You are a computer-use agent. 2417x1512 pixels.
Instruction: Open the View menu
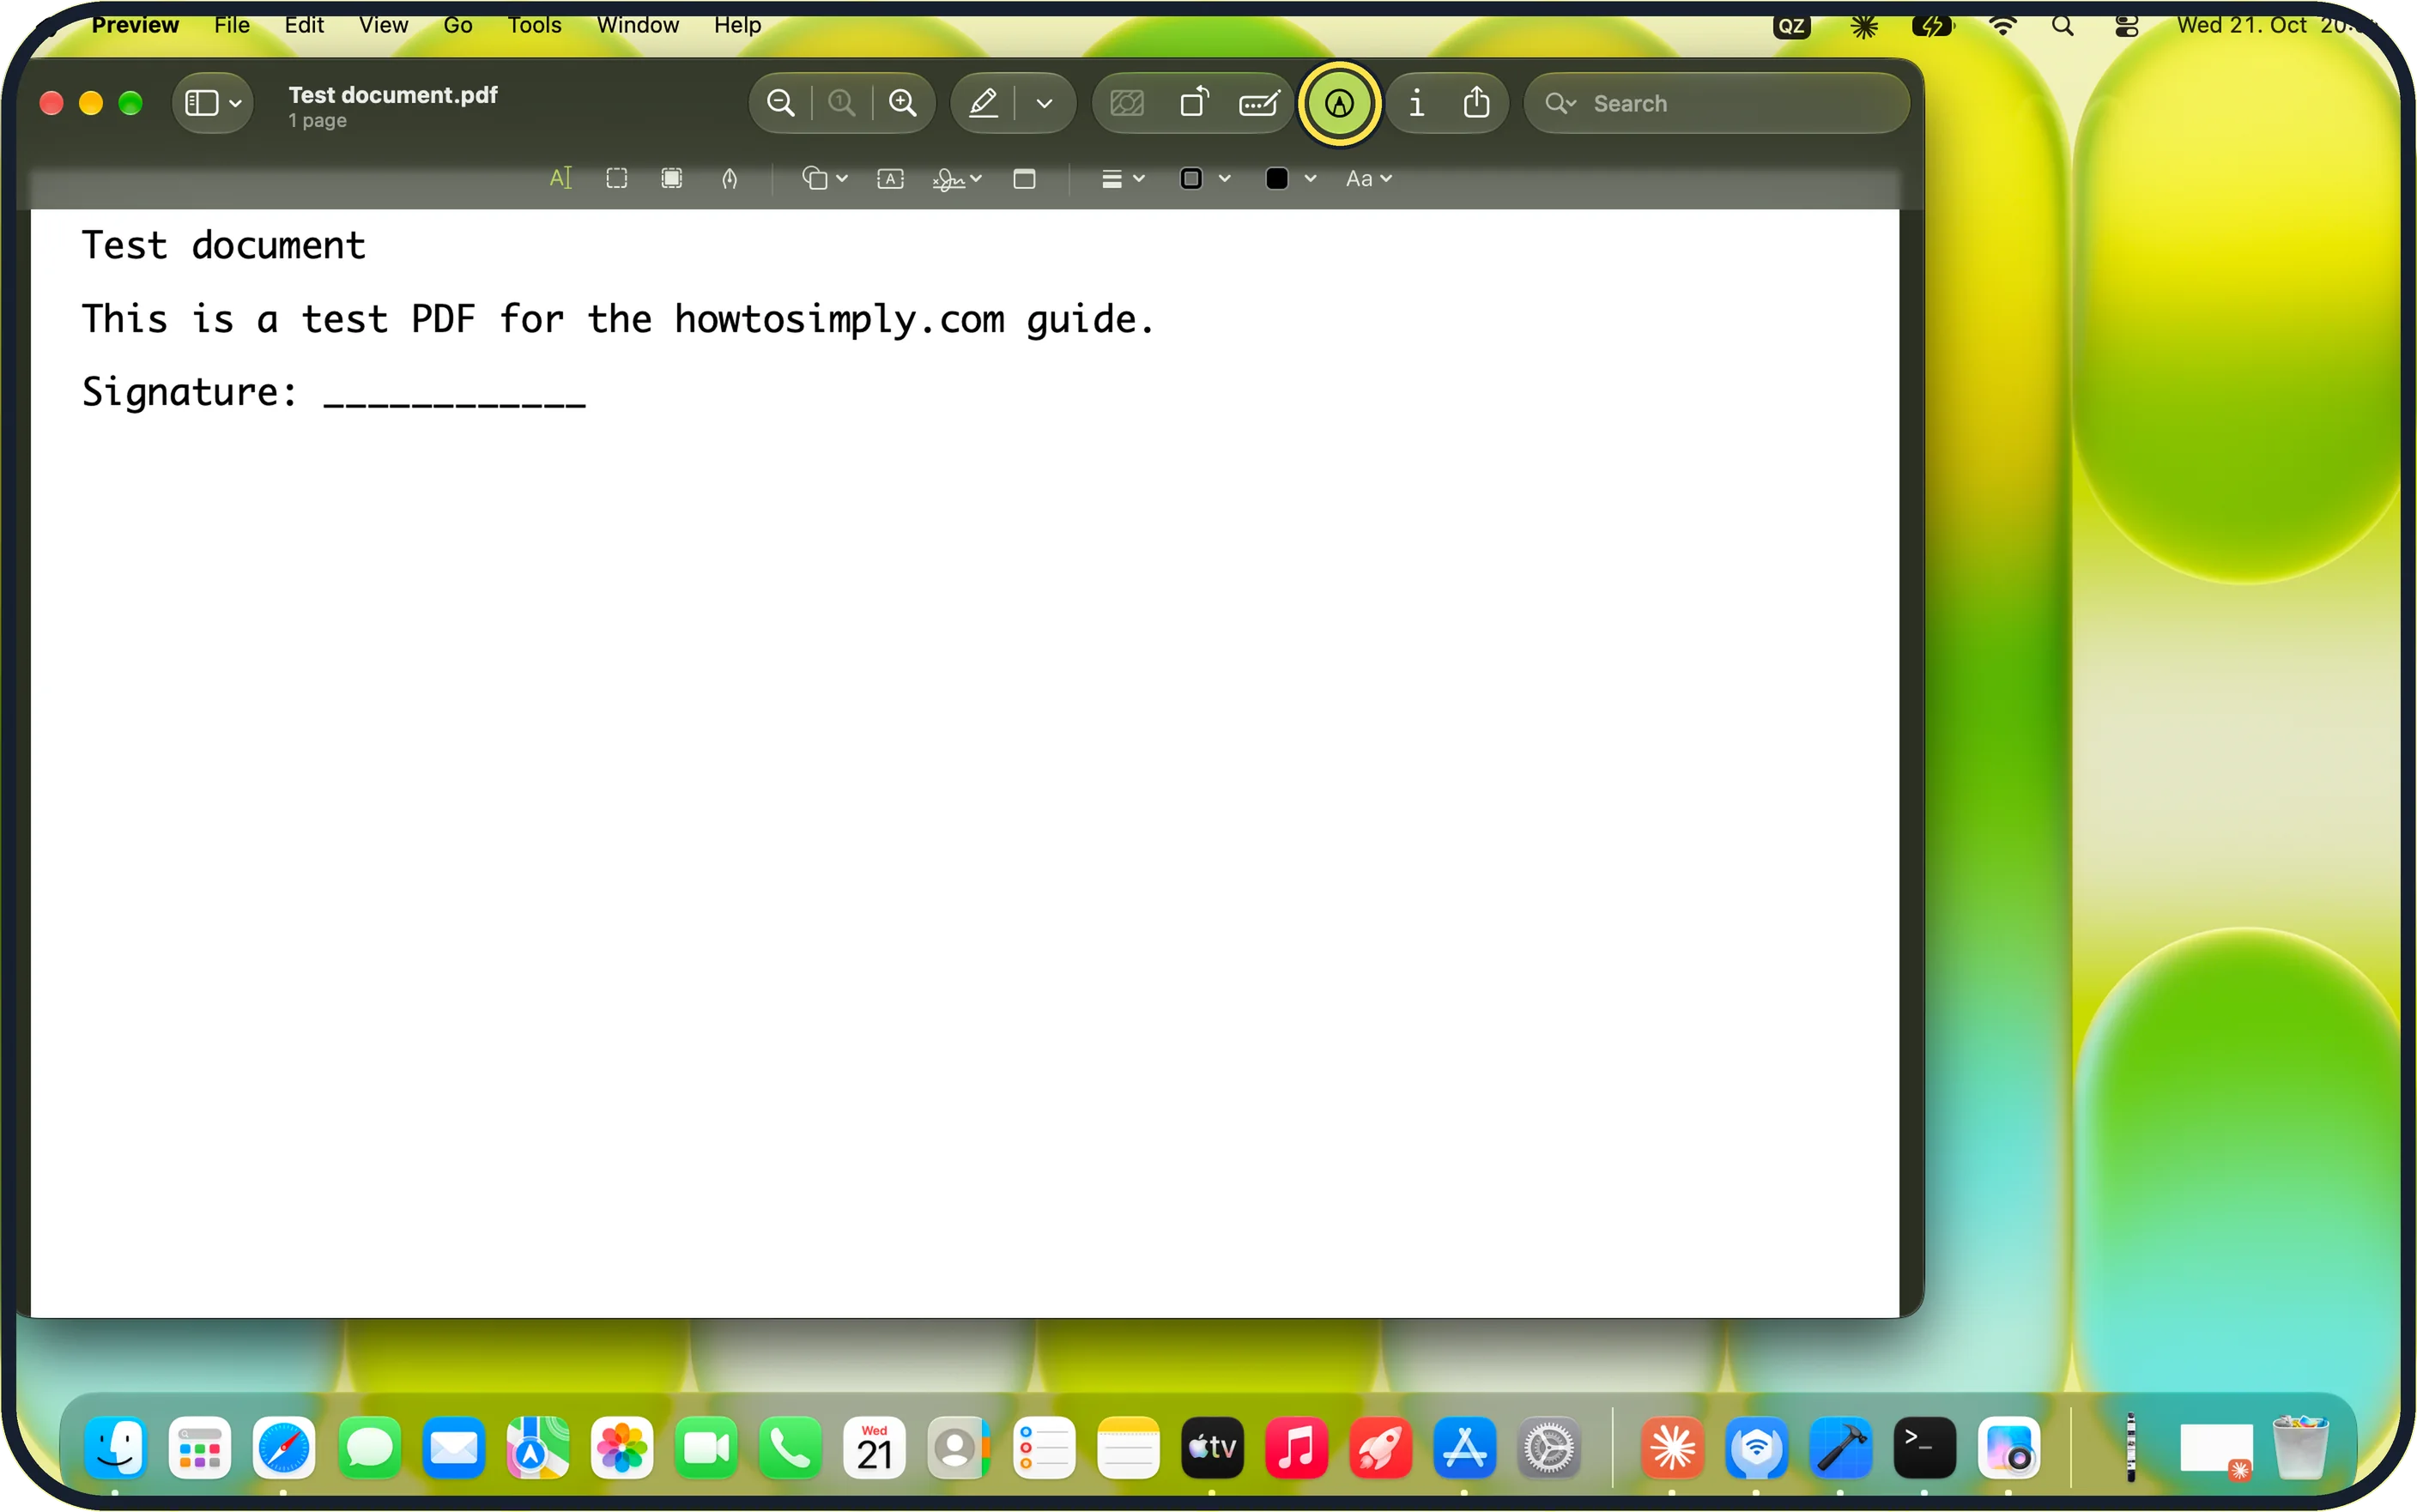pyautogui.click(x=383, y=24)
